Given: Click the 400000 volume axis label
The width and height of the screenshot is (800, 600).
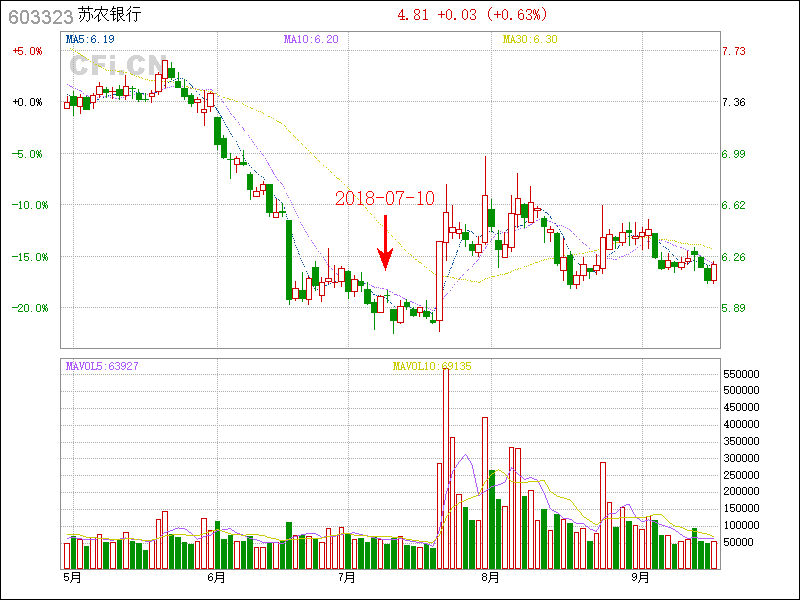Looking at the screenshot, I should 741,424.
